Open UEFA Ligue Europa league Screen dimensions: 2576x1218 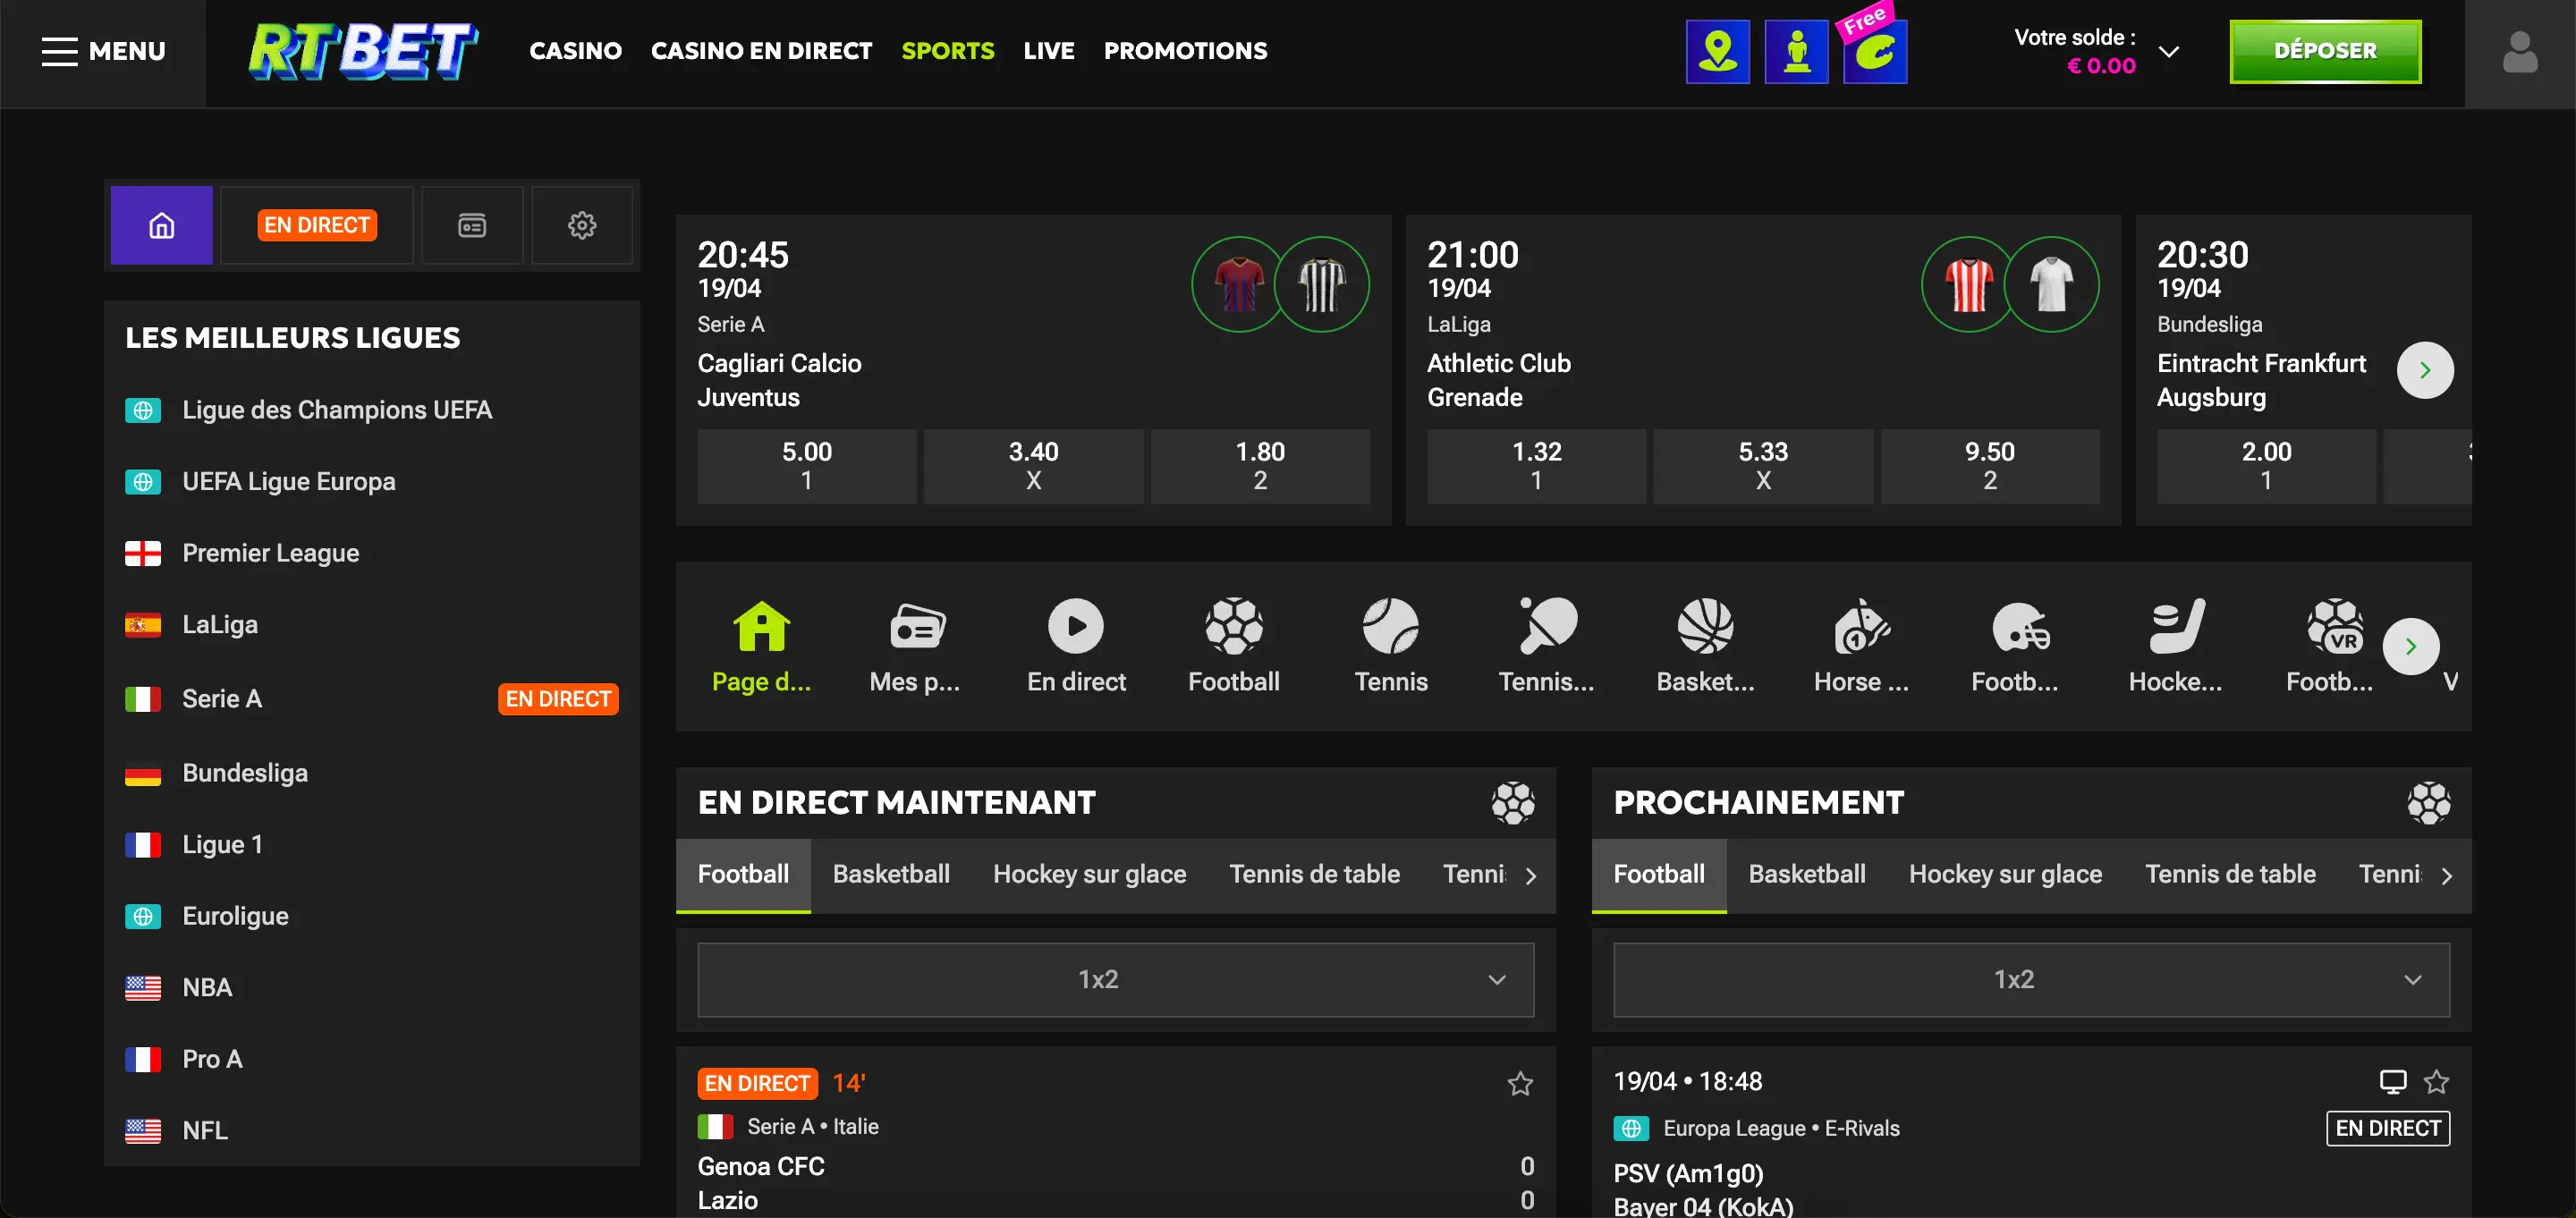pyautogui.click(x=371, y=482)
